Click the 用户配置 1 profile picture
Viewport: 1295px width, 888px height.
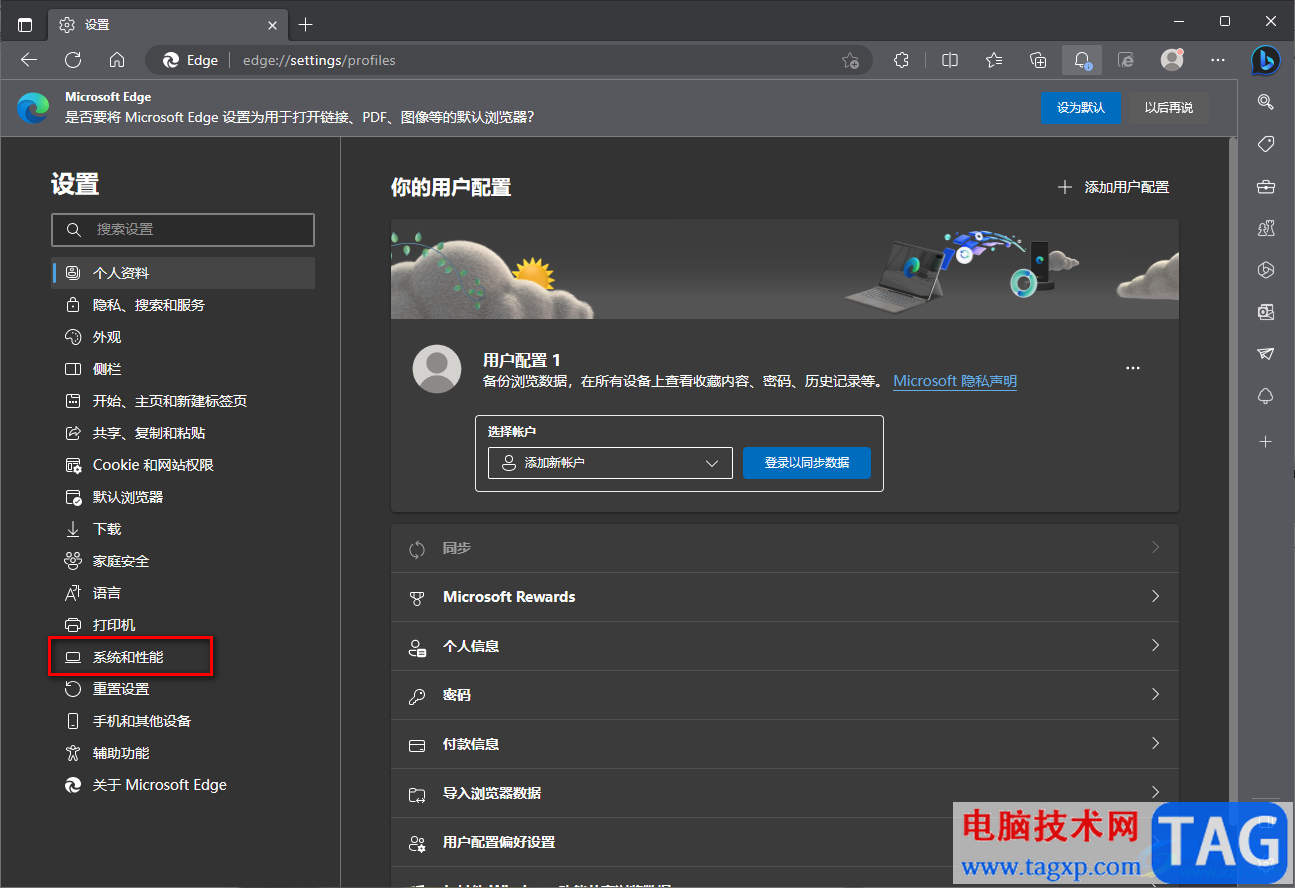click(x=437, y=369)
